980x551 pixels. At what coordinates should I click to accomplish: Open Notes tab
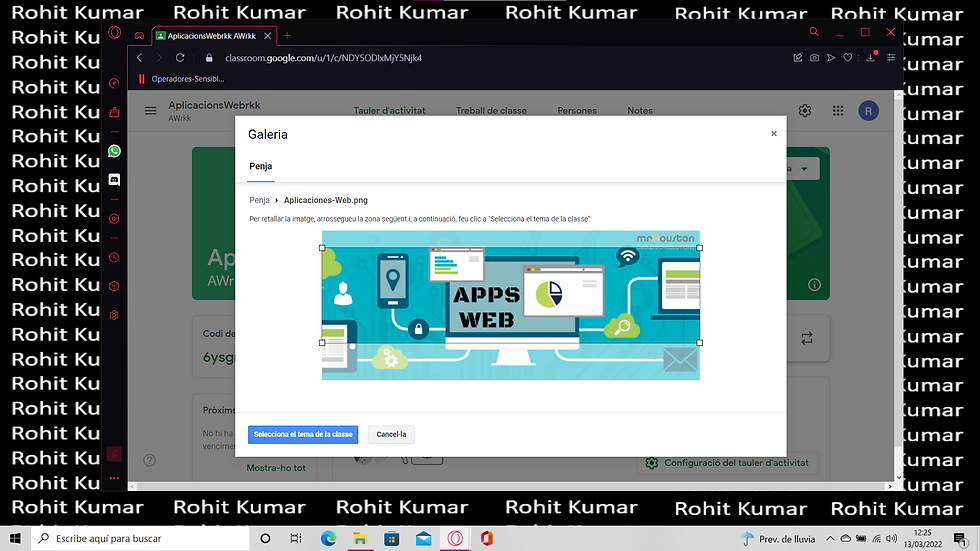tap(640, 111)
